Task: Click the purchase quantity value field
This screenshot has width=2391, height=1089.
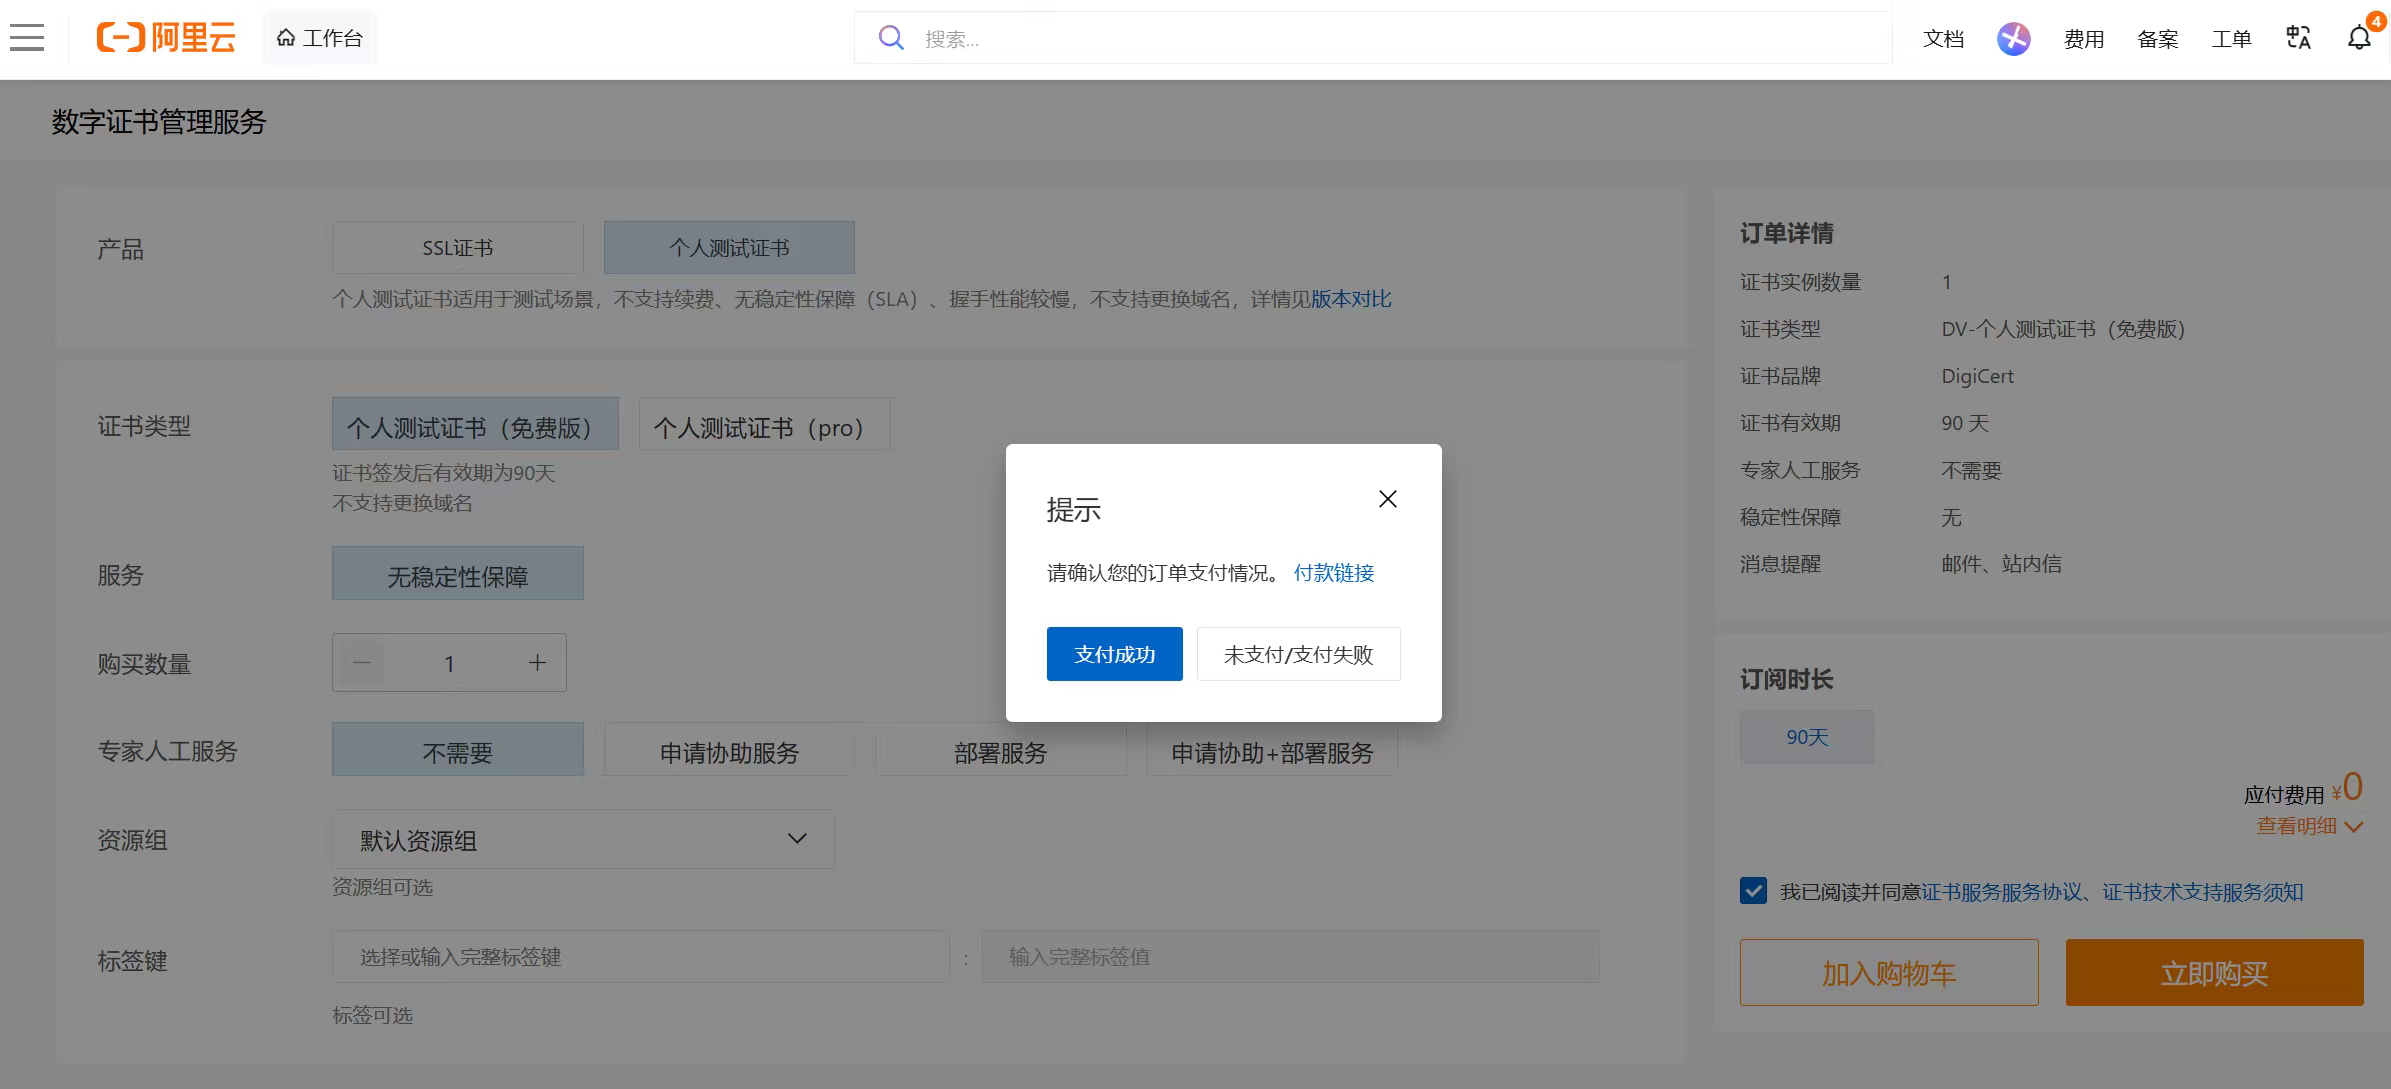Action: (449, 662)
